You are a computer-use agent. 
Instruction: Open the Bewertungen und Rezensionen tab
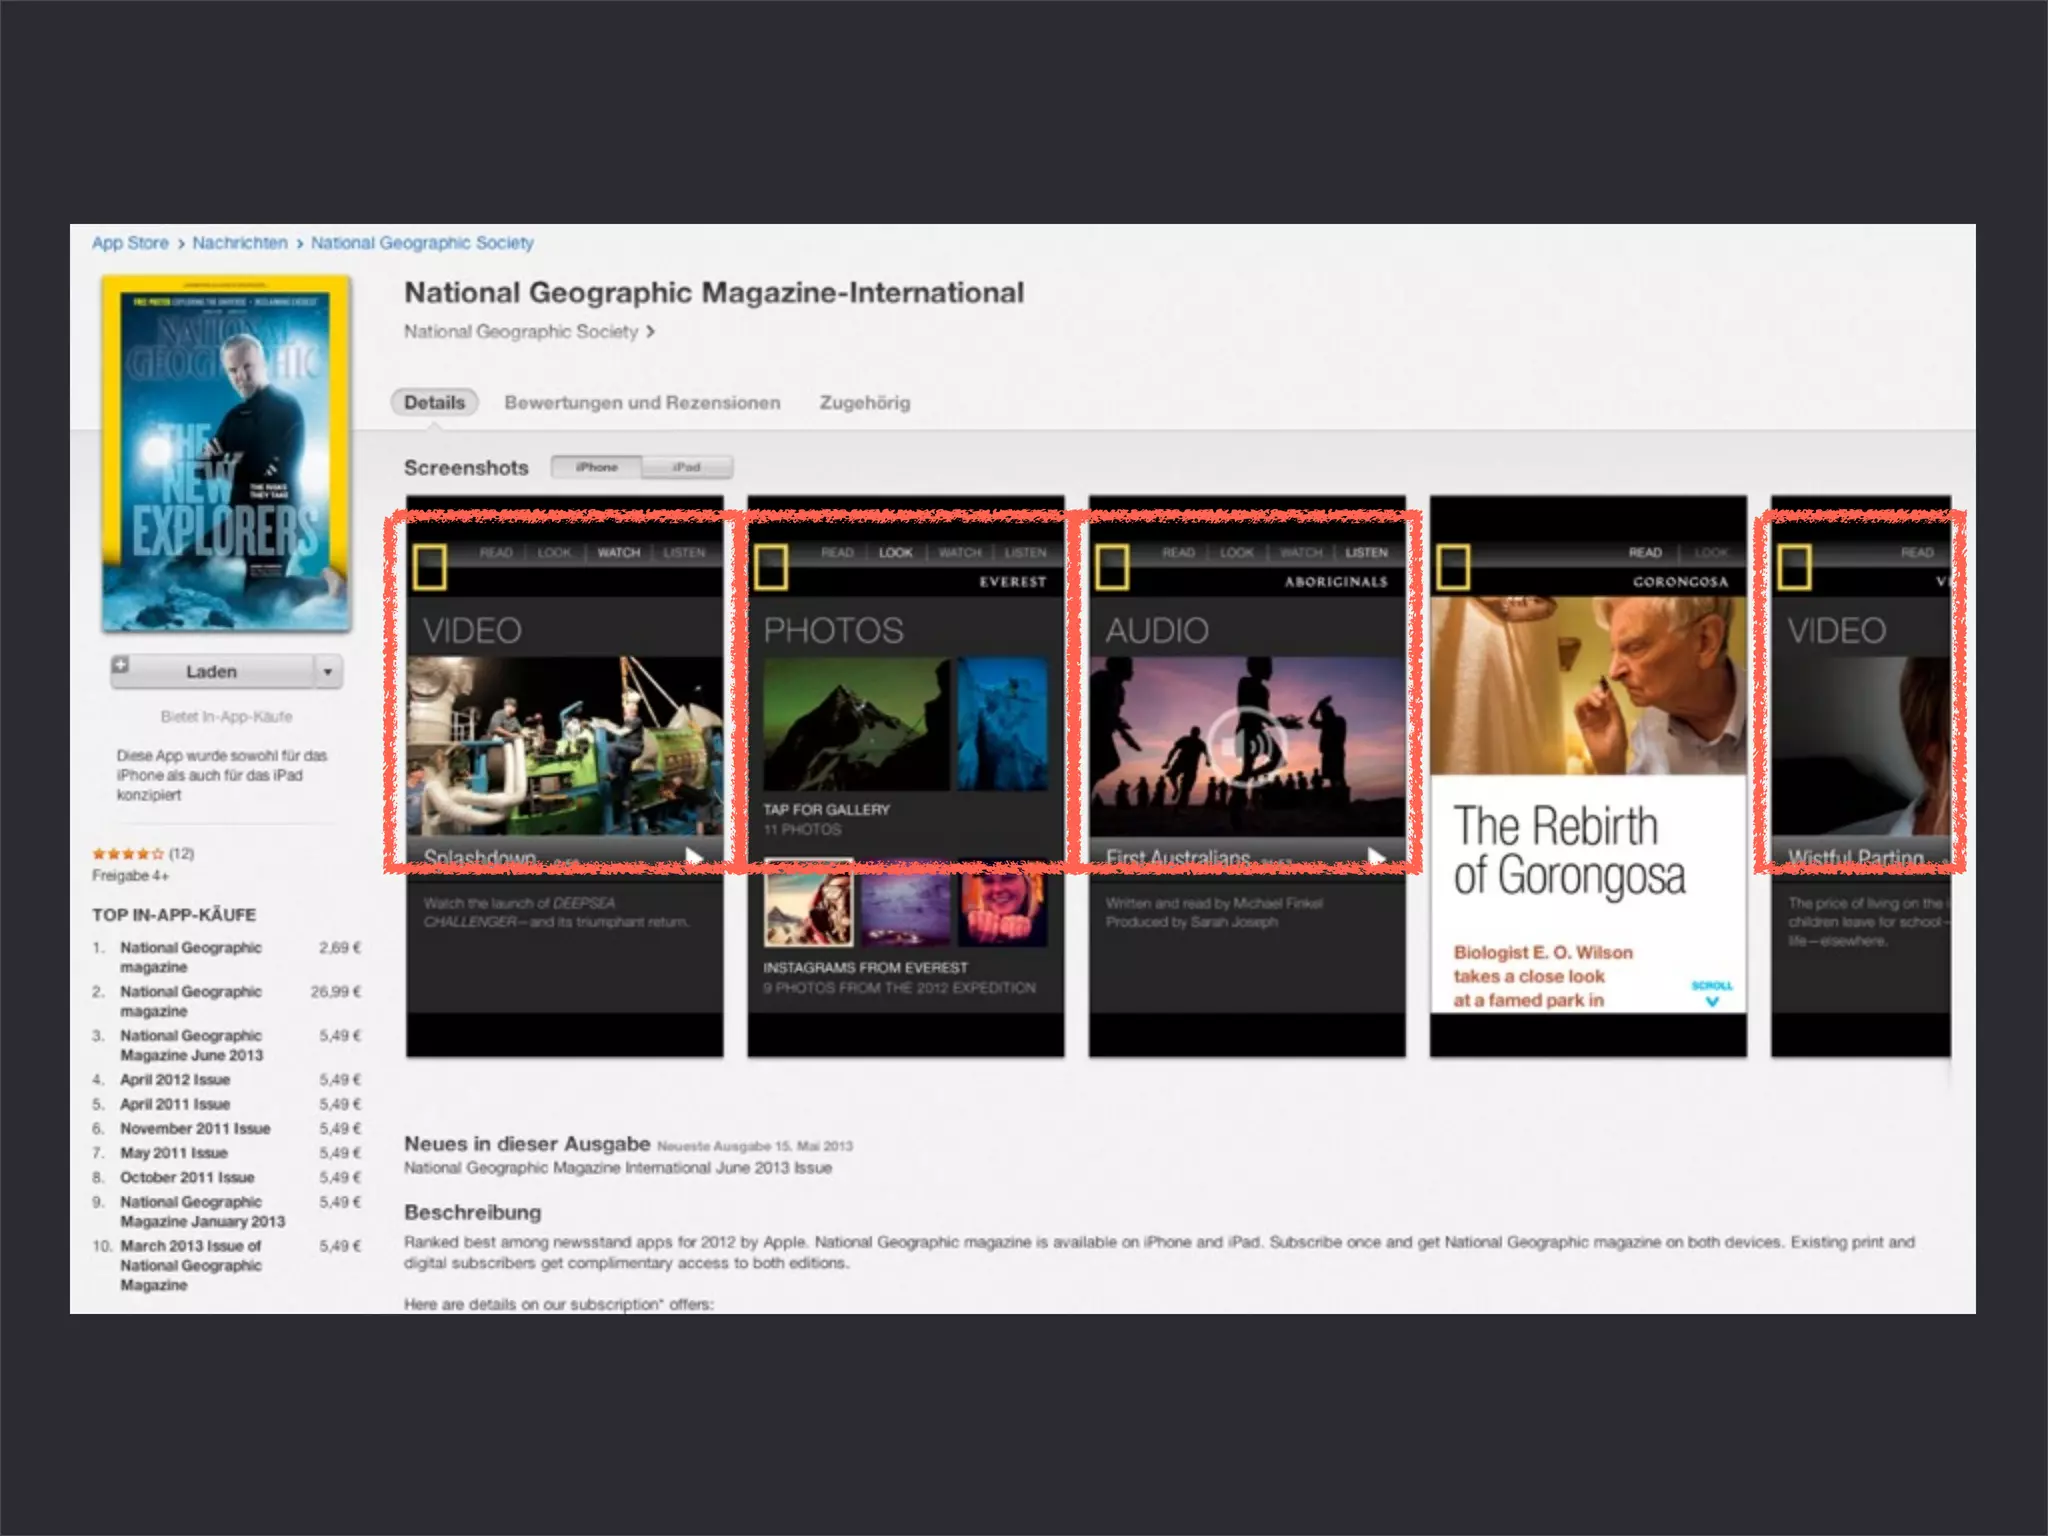pyautogui.click(x=642, y=402)
